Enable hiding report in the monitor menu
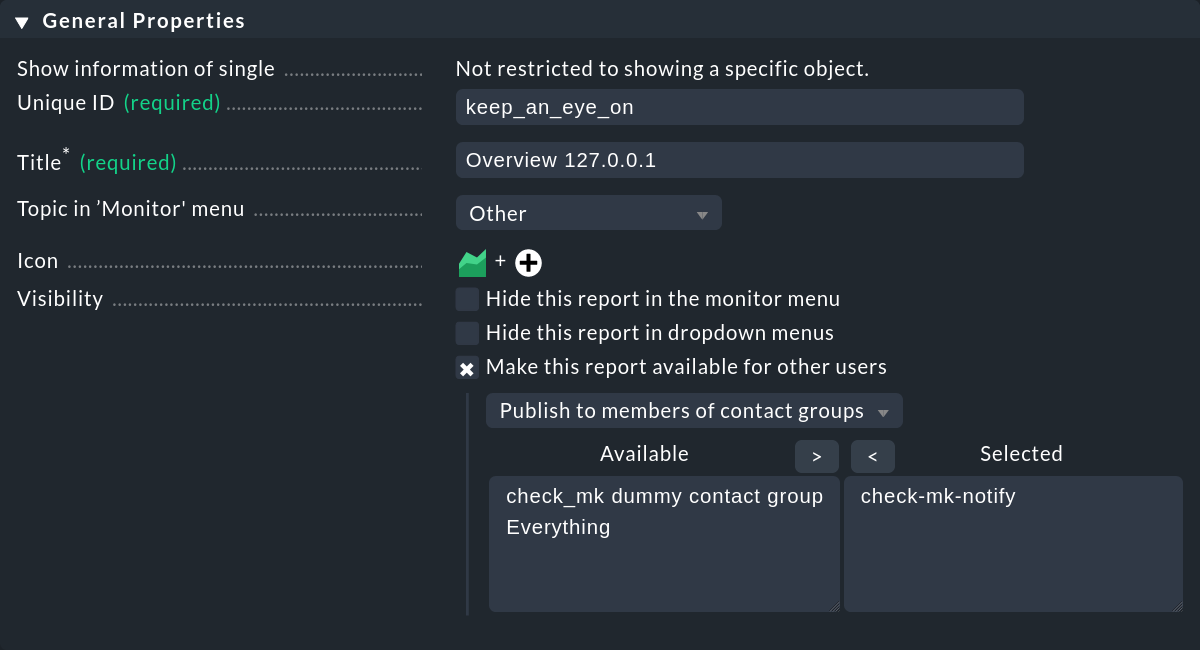Image resolution: width=1200 pixels, height=650 pixels. tap(466, 299)
